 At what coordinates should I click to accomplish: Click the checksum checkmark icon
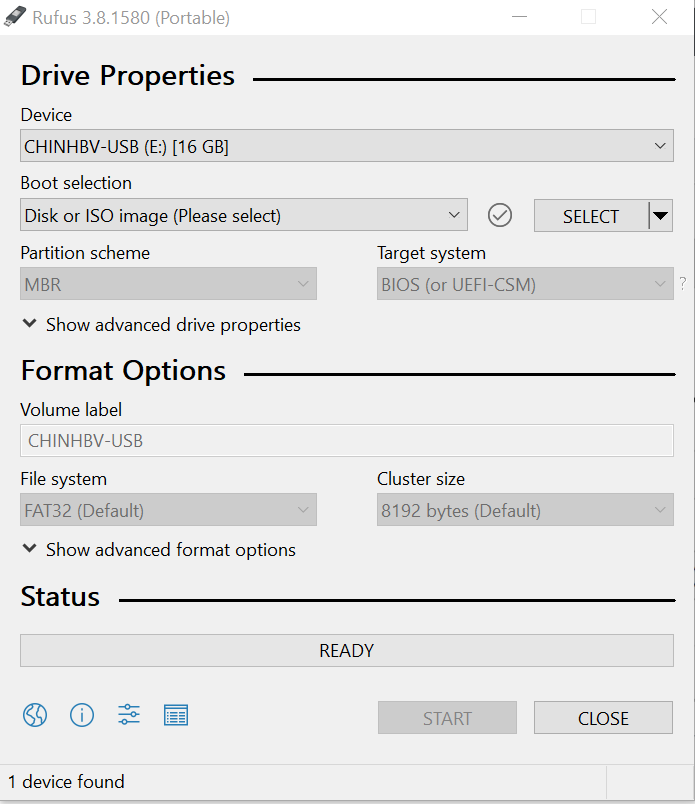coord(500,215)
